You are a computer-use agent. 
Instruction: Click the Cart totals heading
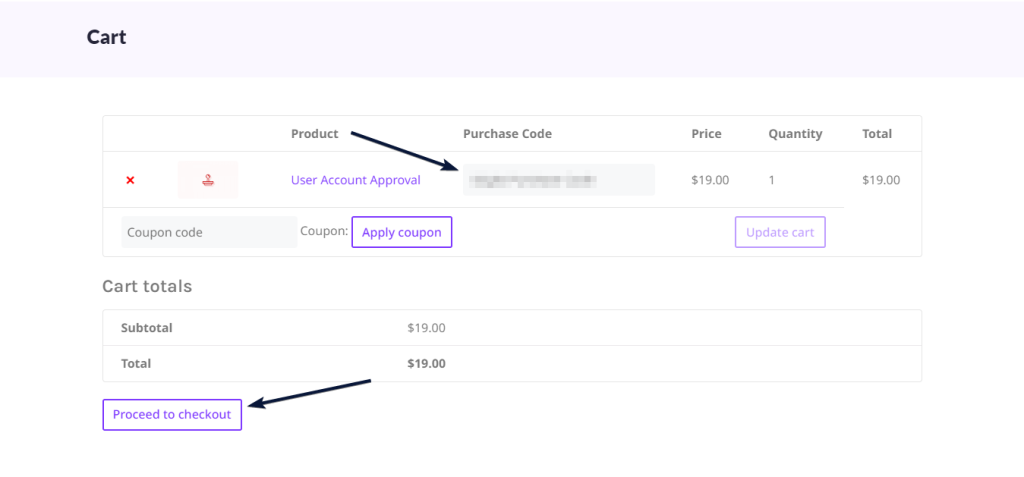tap(147, 286)
